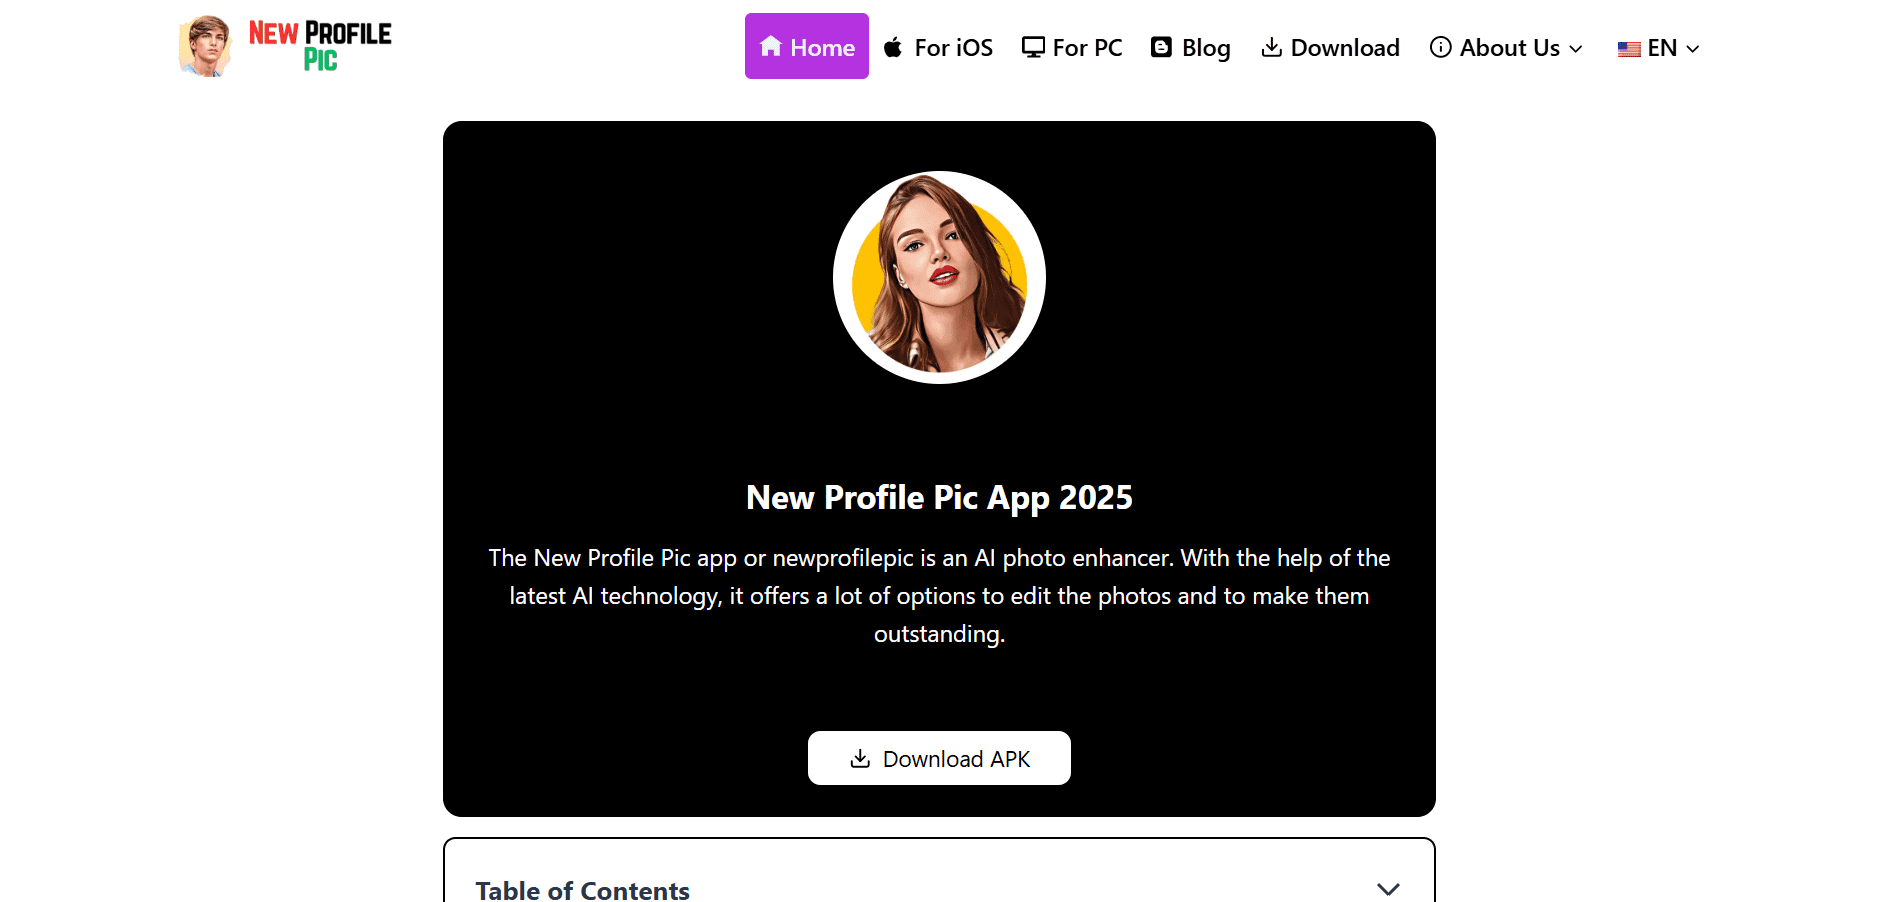Image resolution: width=1887 pixels, height=902 pixels.
Task: Click the circular portrait image in the banner
Action: pos(939,277)
